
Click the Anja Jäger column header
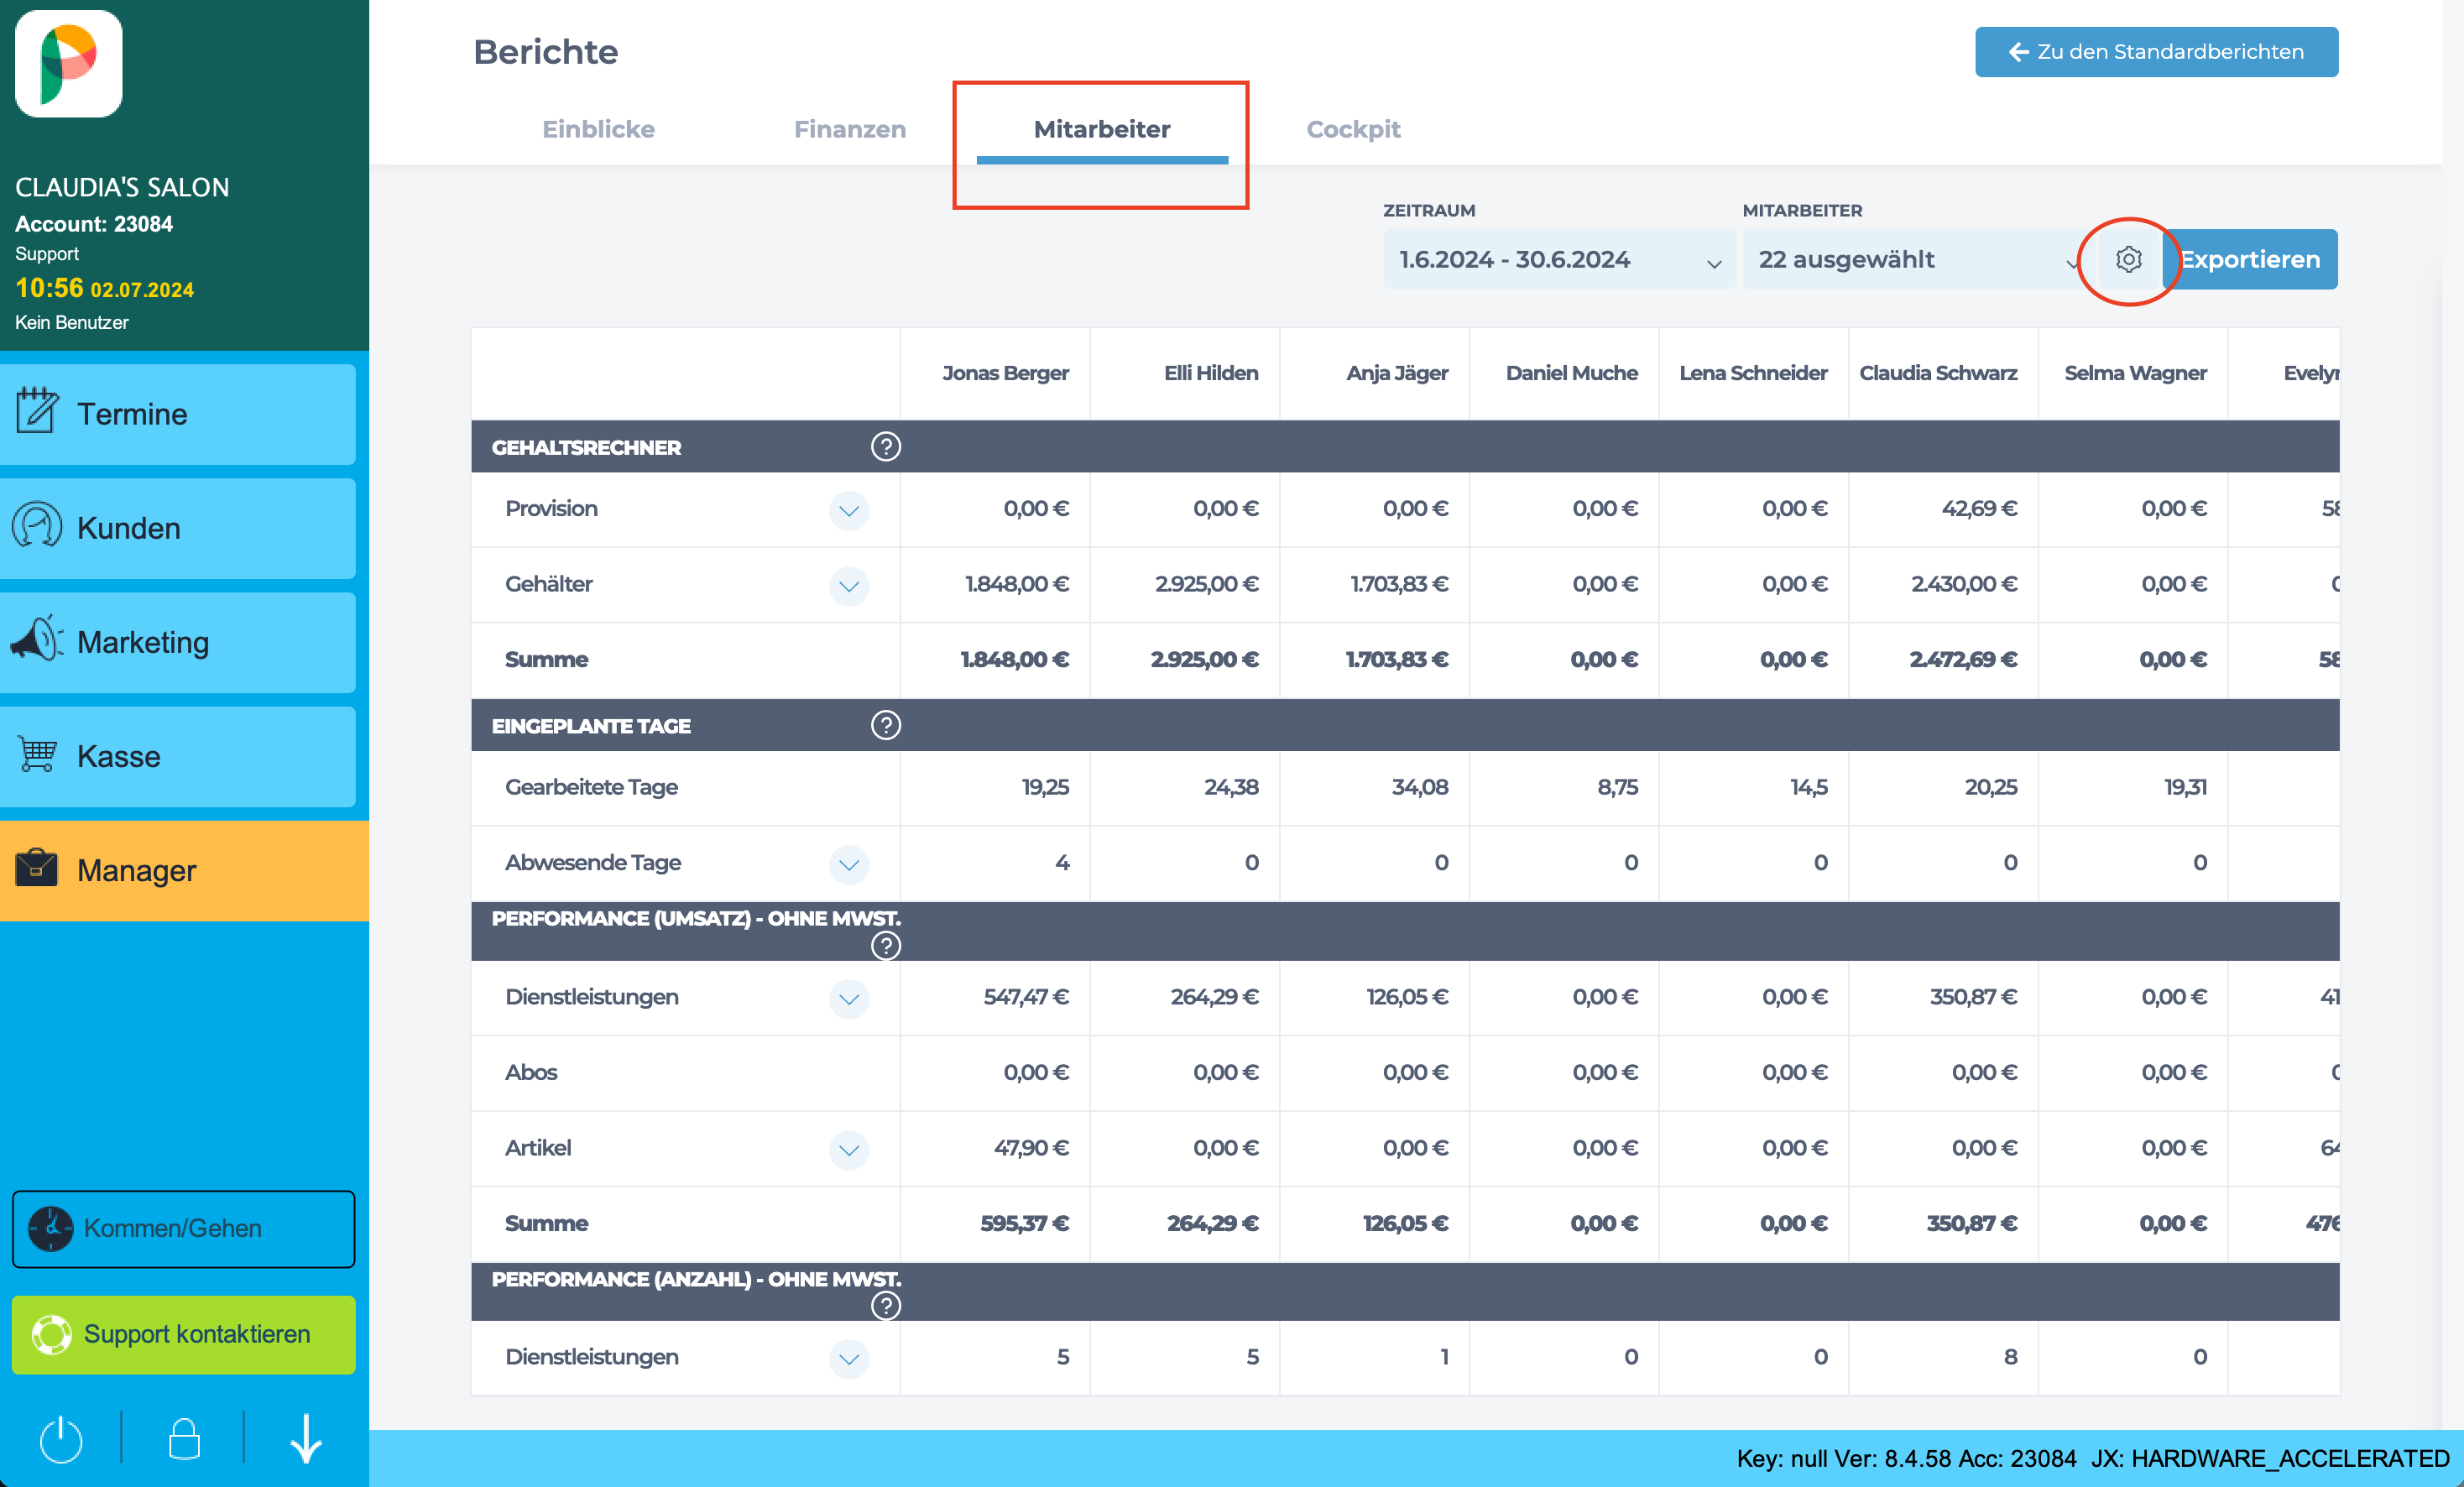click(x=1397, y=373)
